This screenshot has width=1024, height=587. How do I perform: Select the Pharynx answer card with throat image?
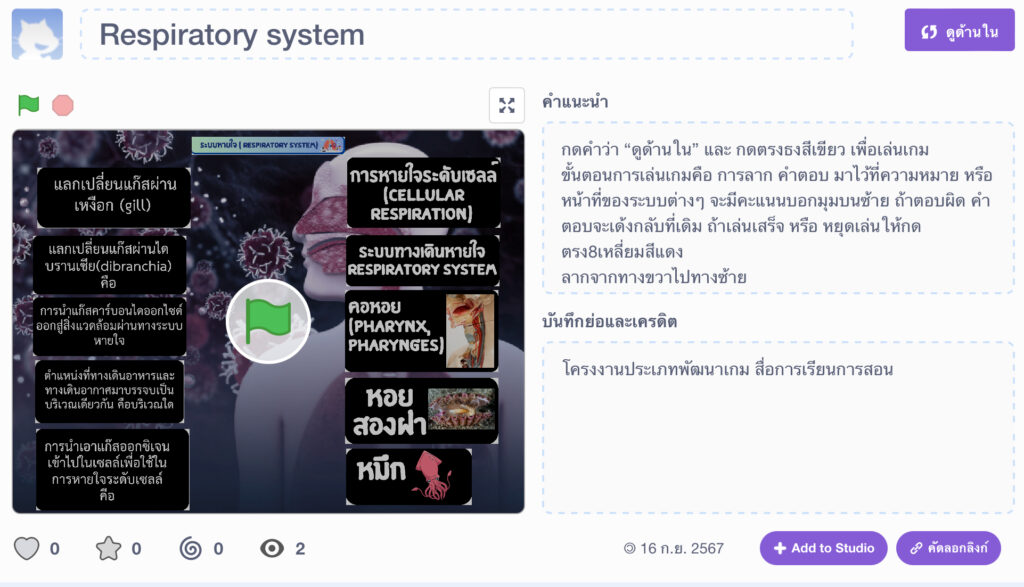(422, 330)
